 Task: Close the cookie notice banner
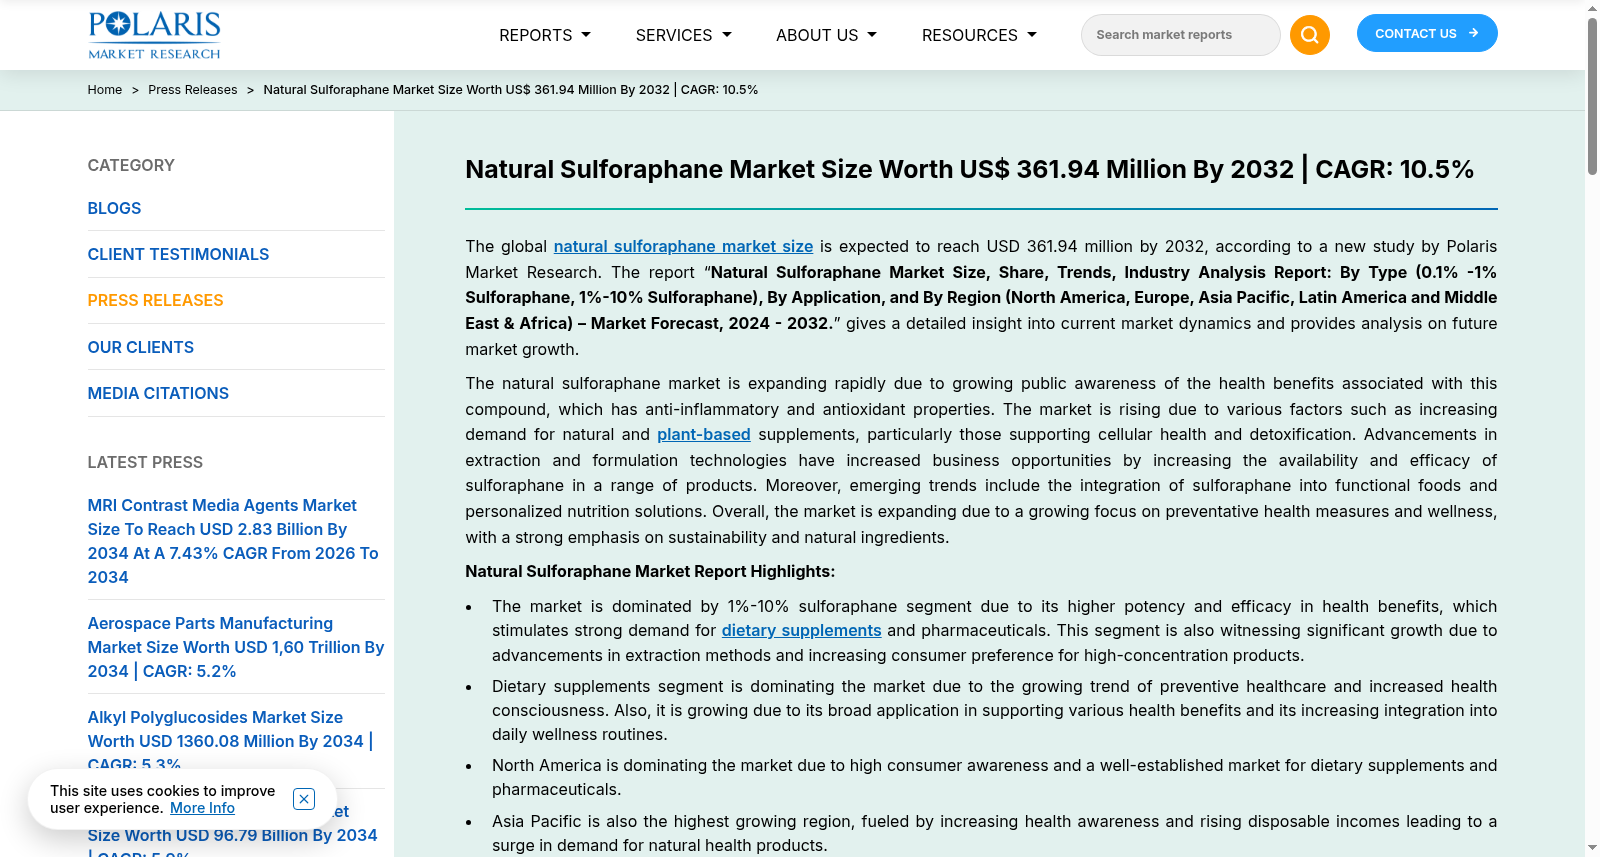point(304,799)
